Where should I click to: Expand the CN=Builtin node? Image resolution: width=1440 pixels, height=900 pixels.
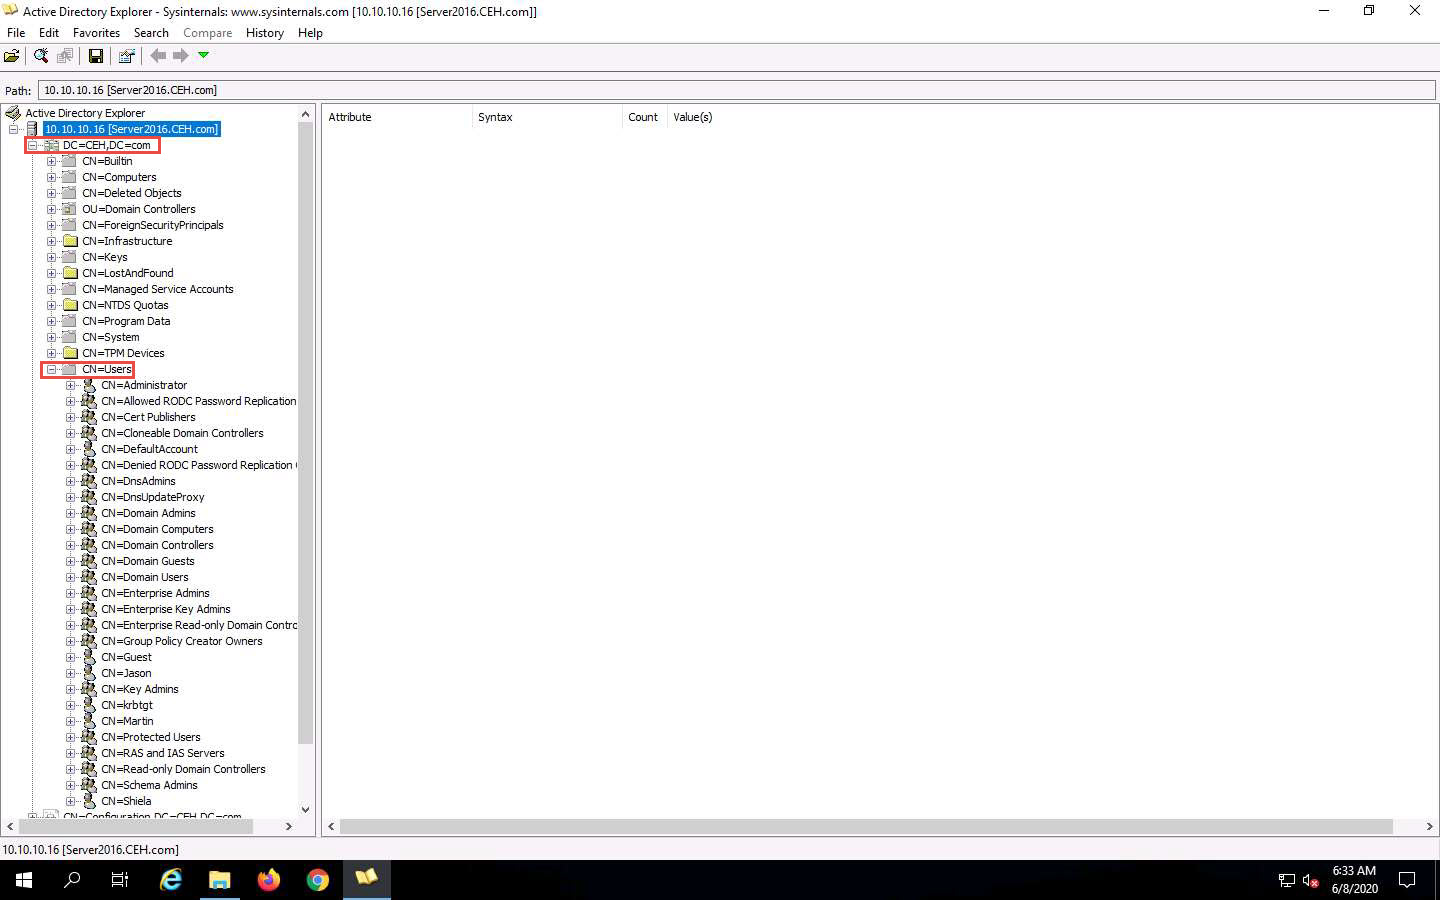[51, 161]
